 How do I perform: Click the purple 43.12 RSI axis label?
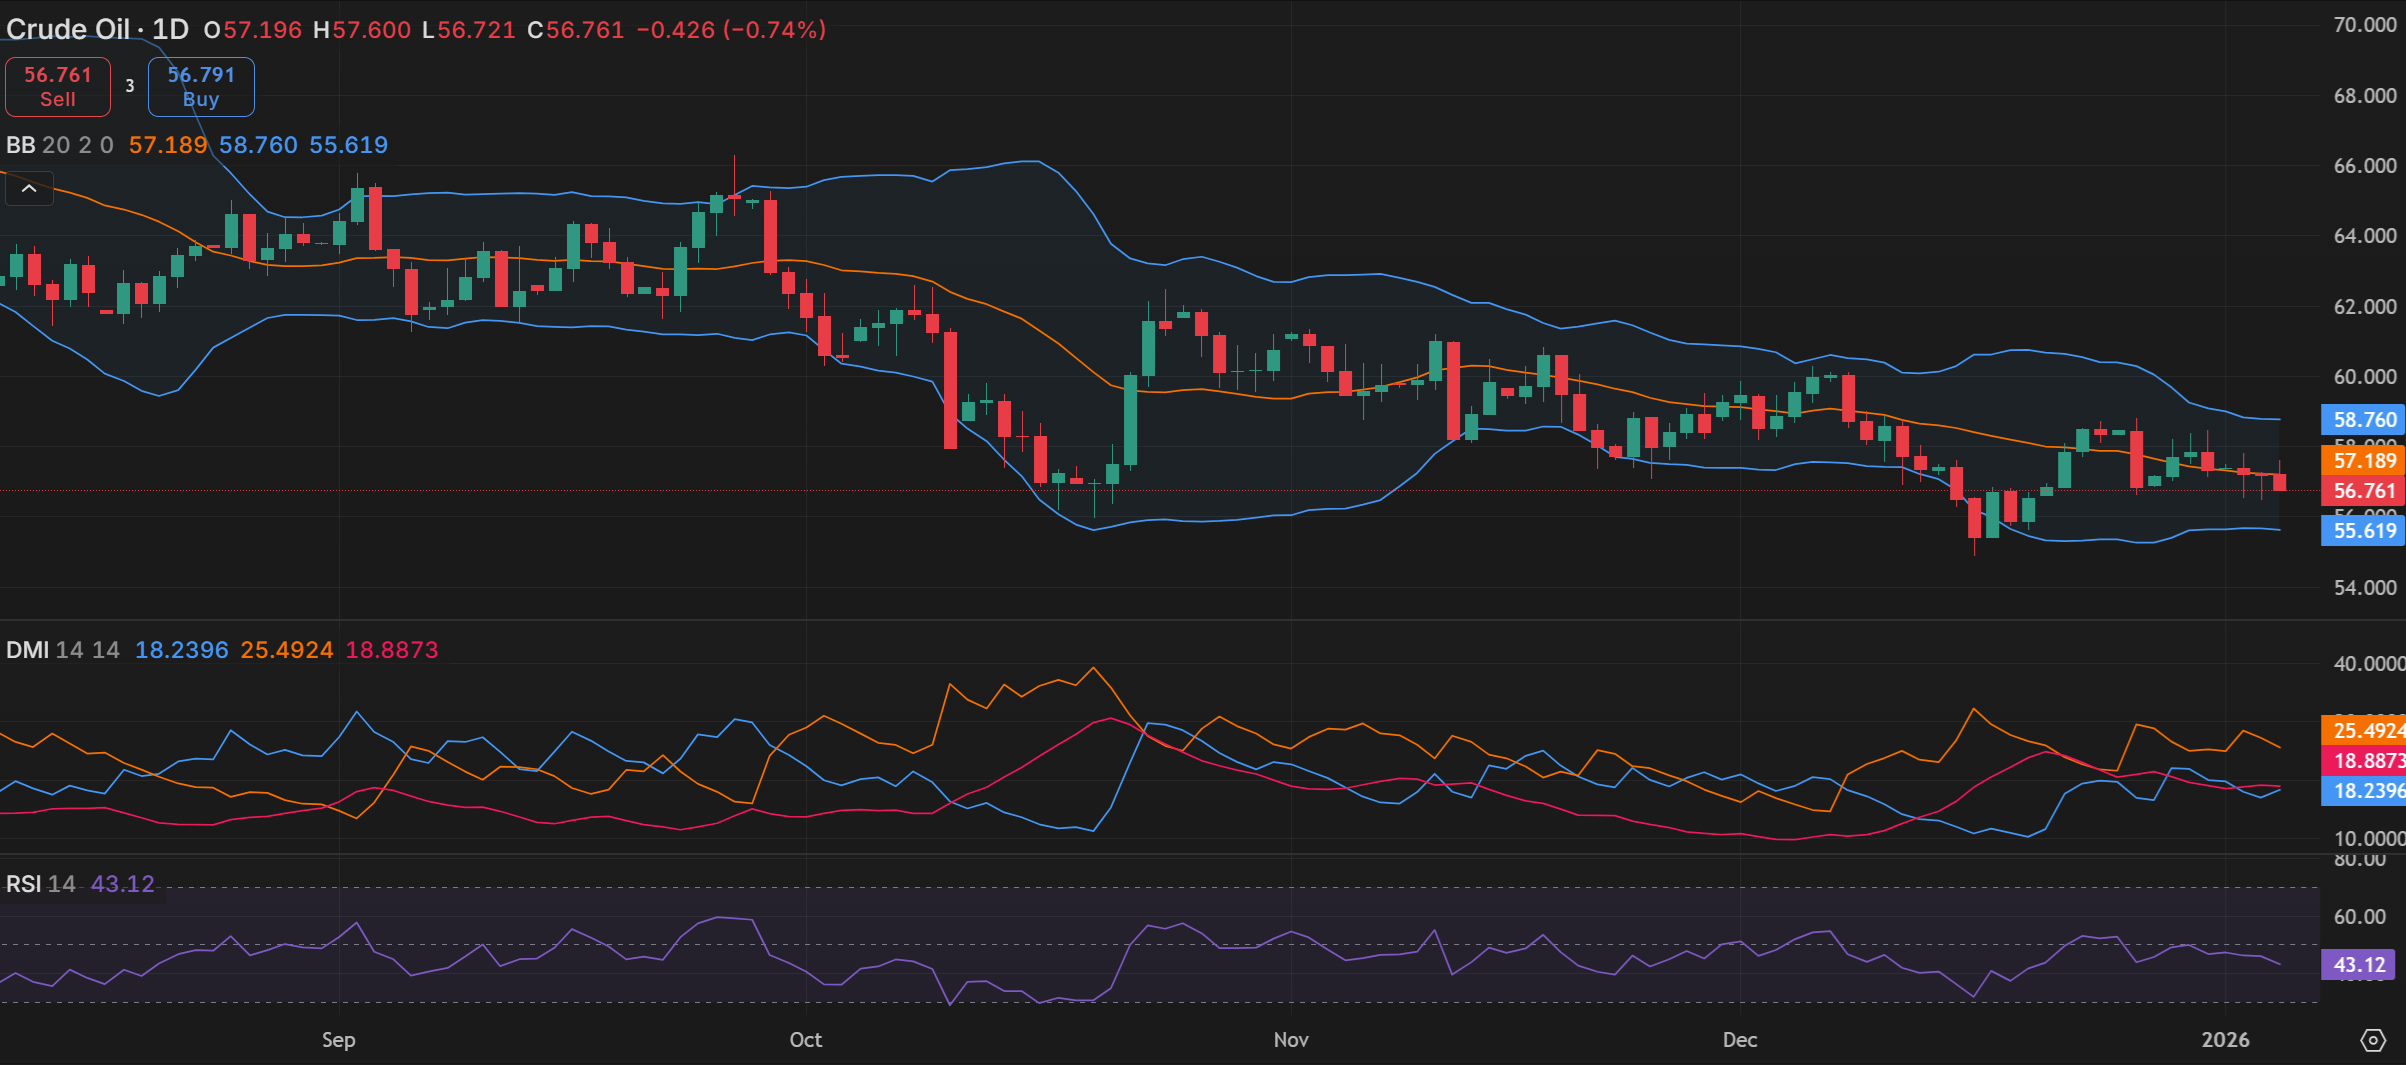click(x=2358, y=965)
